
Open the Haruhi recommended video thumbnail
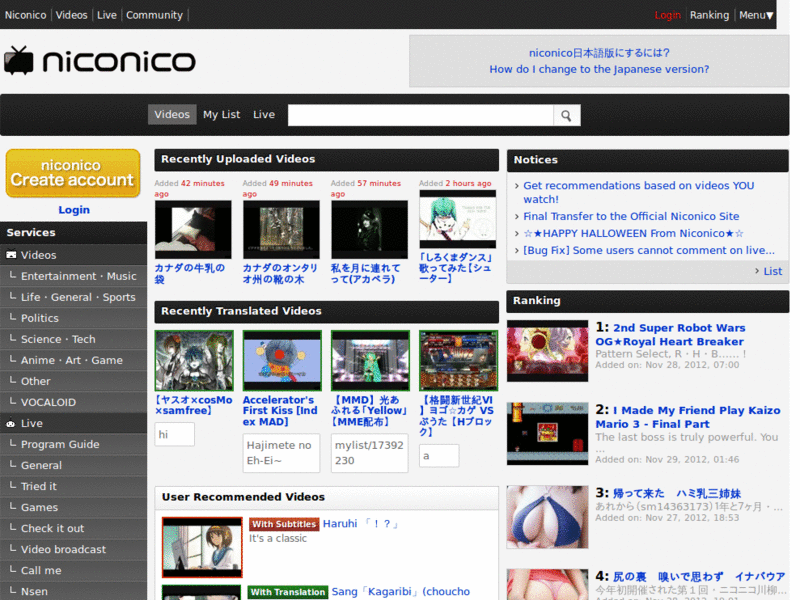click(x=202, y=547)
